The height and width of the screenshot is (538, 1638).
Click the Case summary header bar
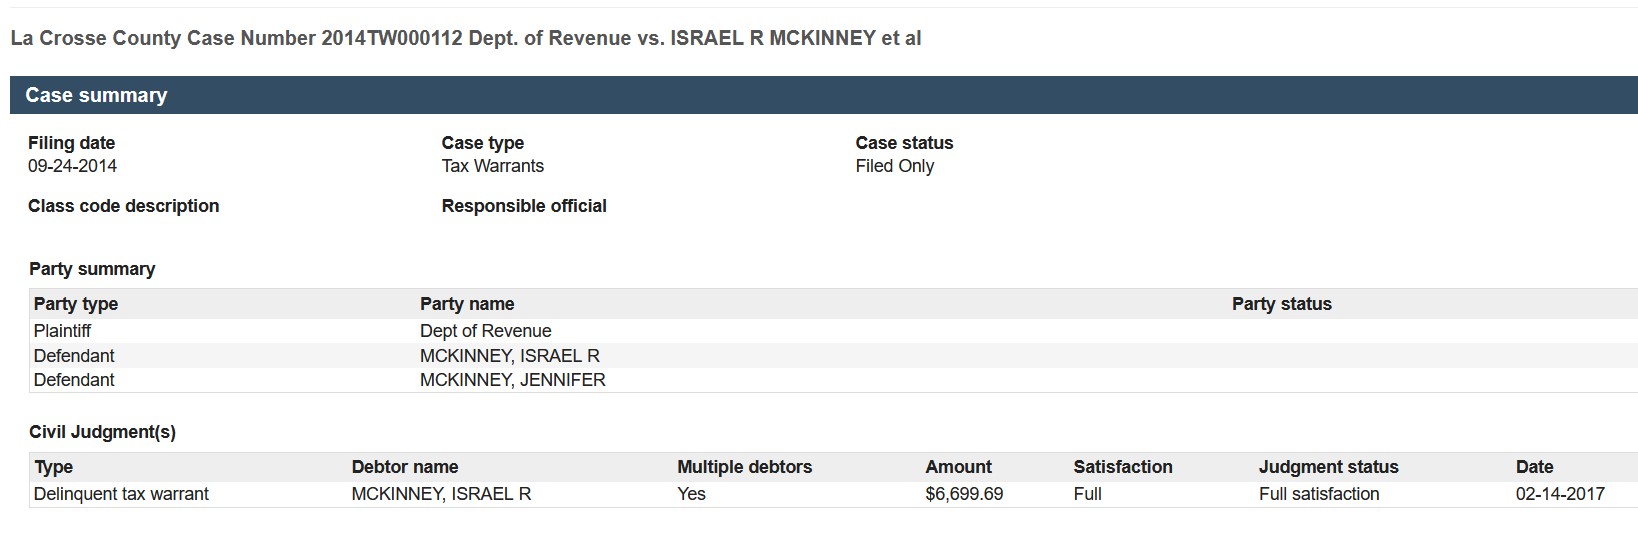point(824,95)
